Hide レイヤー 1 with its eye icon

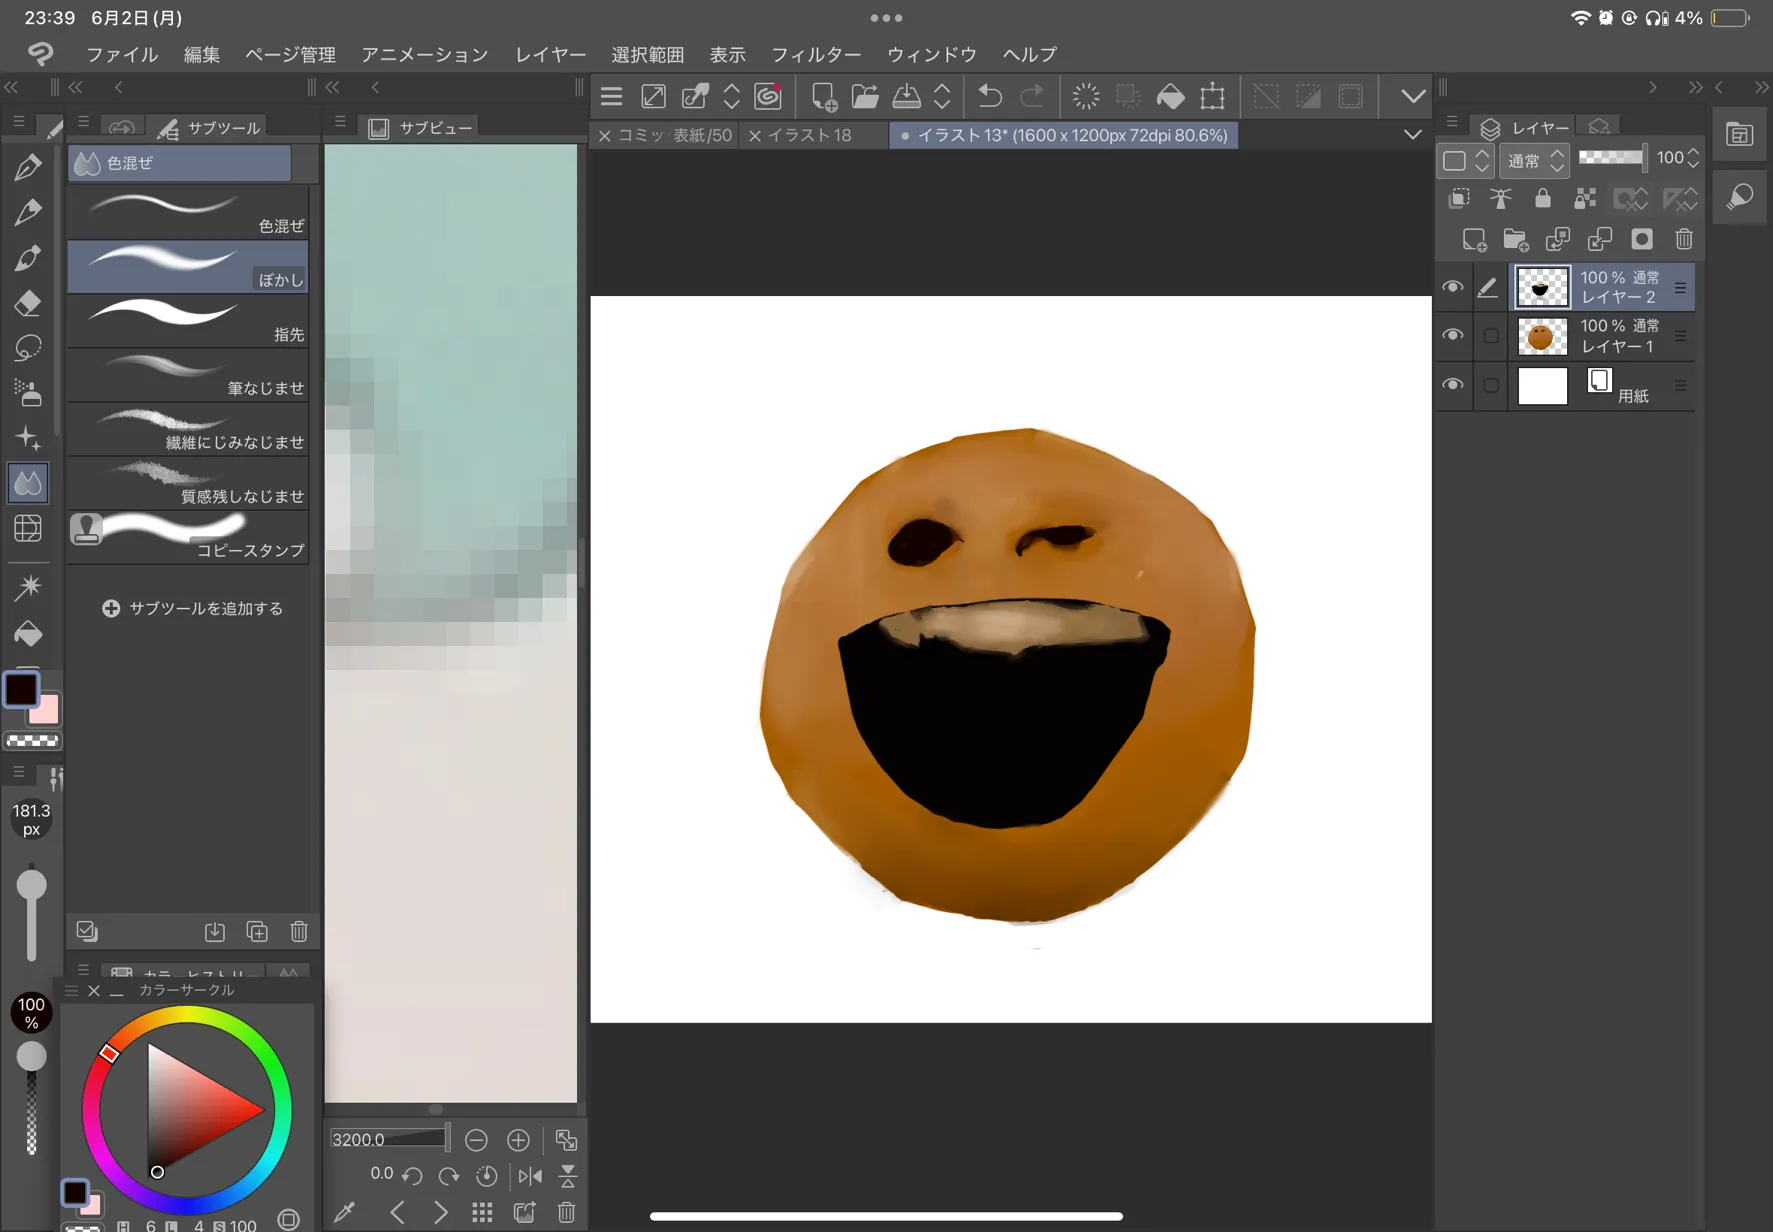coord(1453,336)
